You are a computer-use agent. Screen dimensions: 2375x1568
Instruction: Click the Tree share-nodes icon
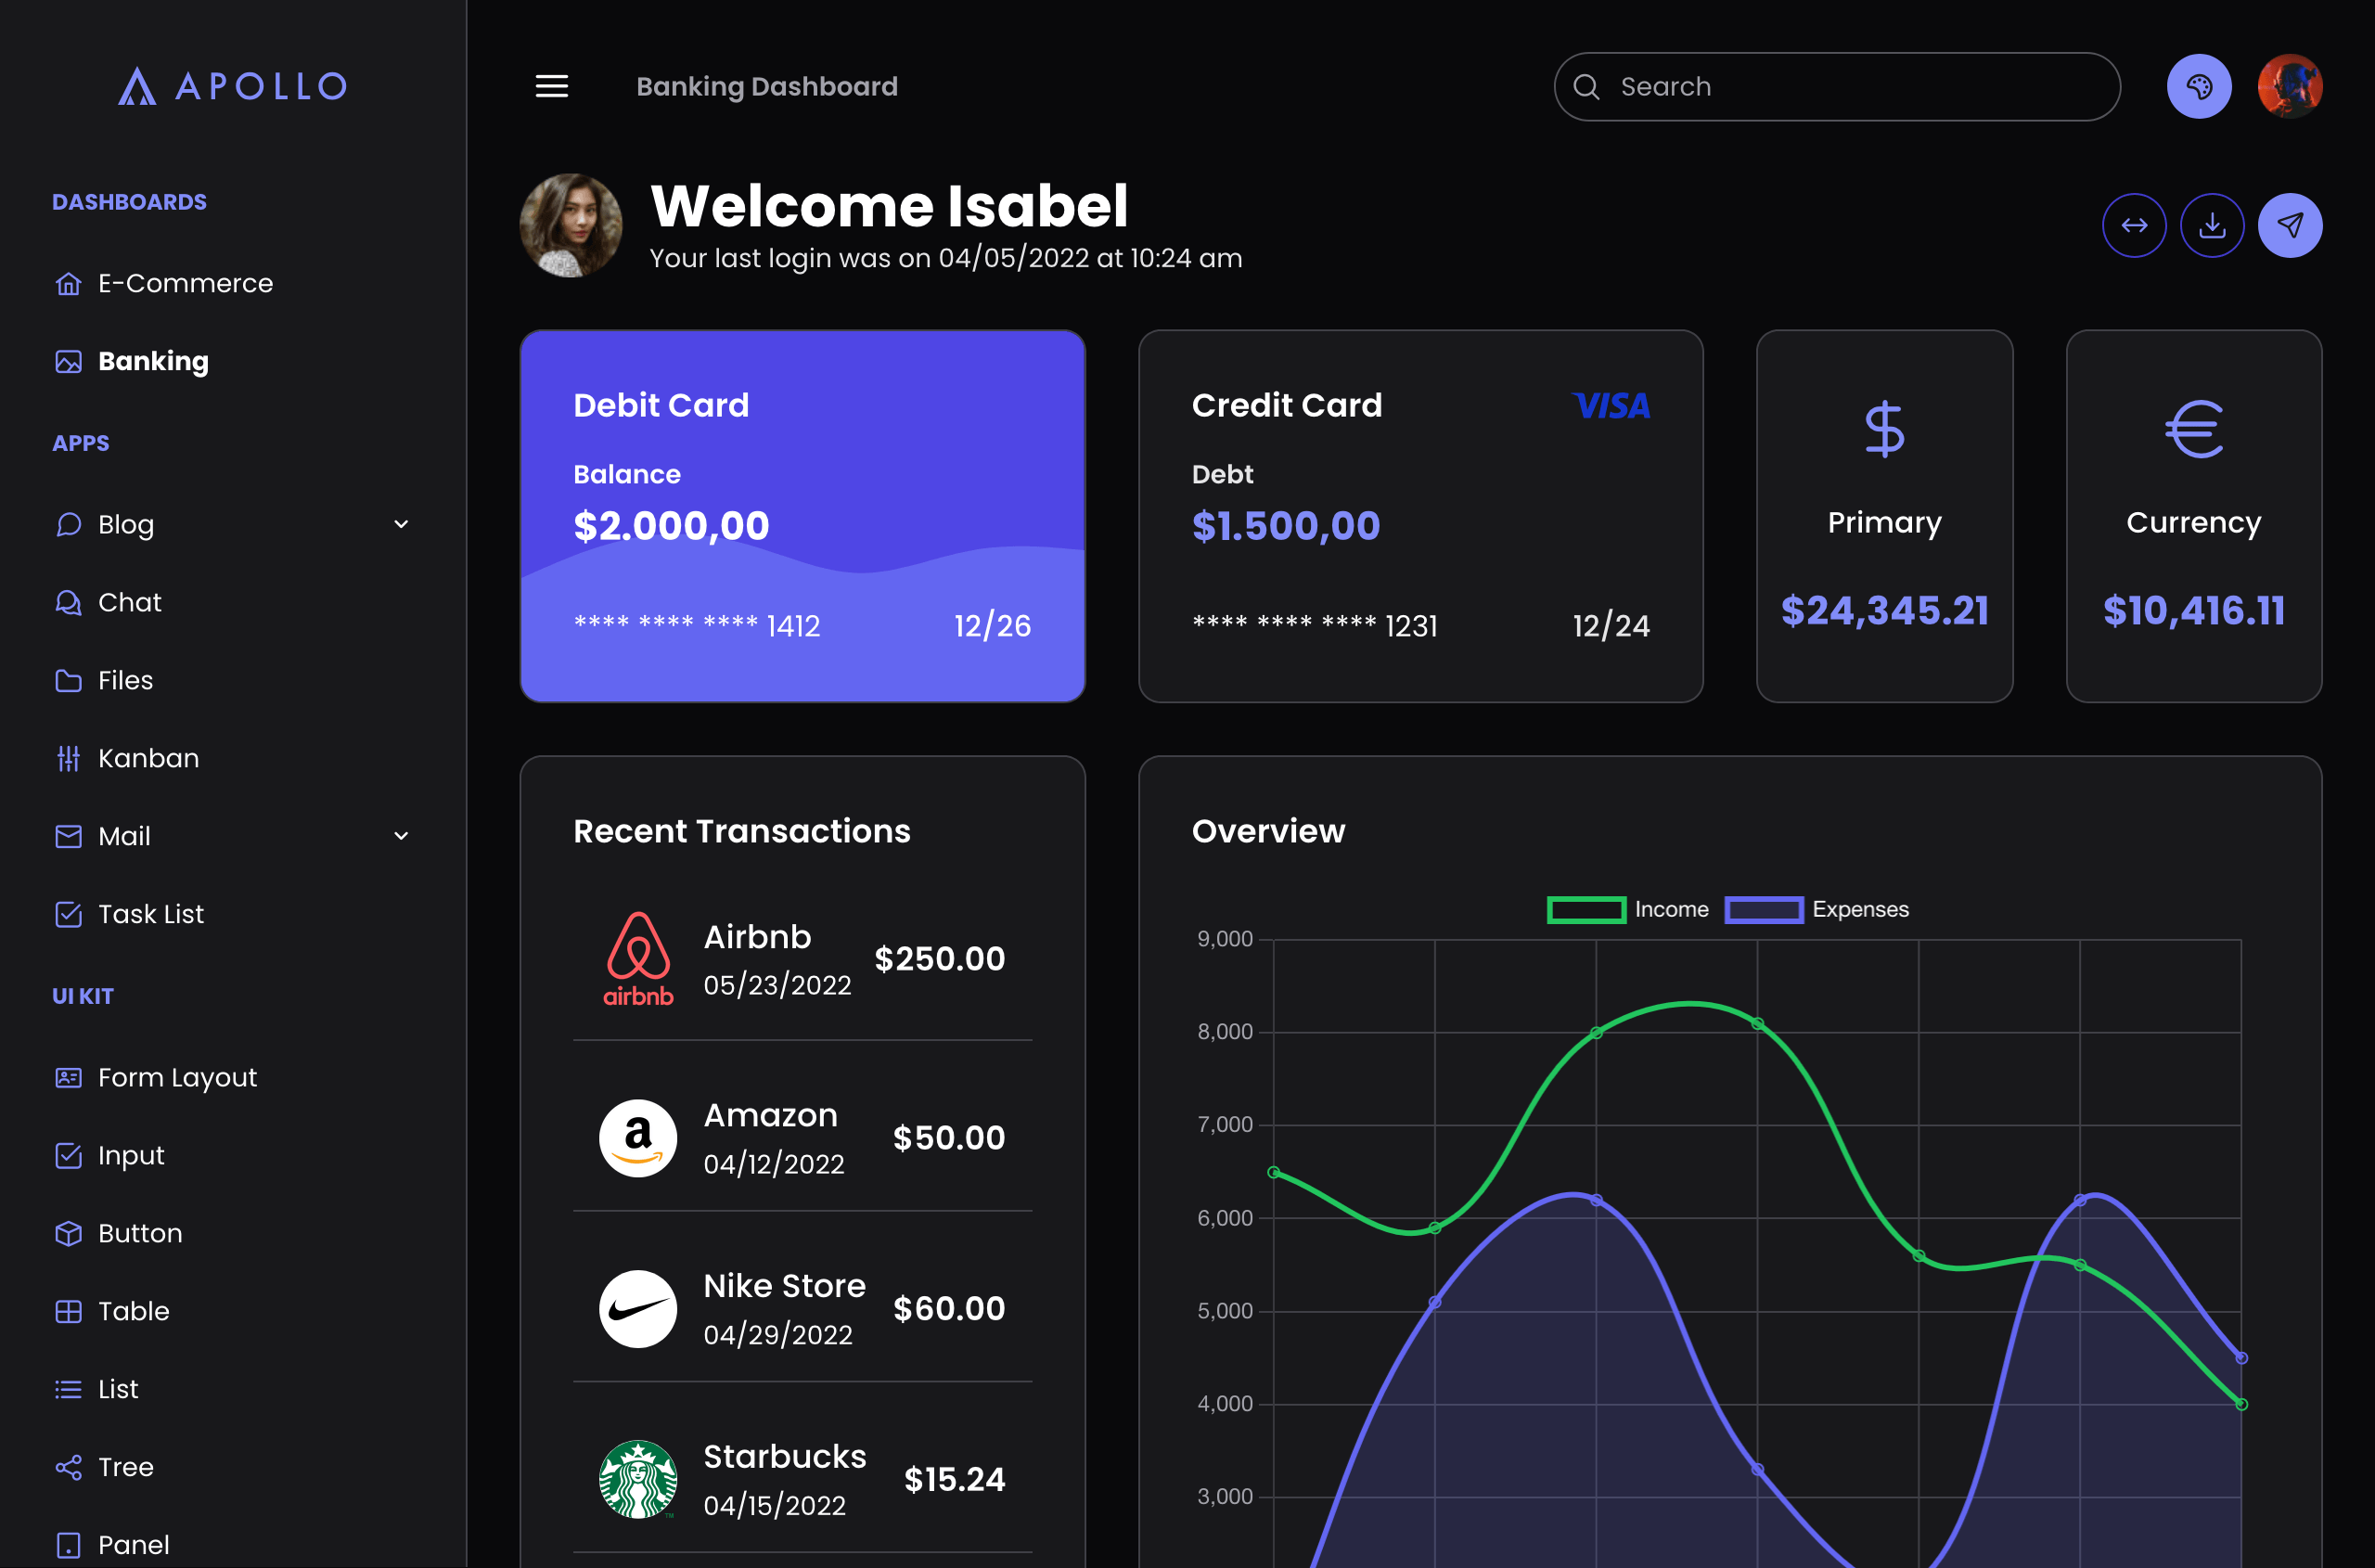click(x=68, y=1467)
